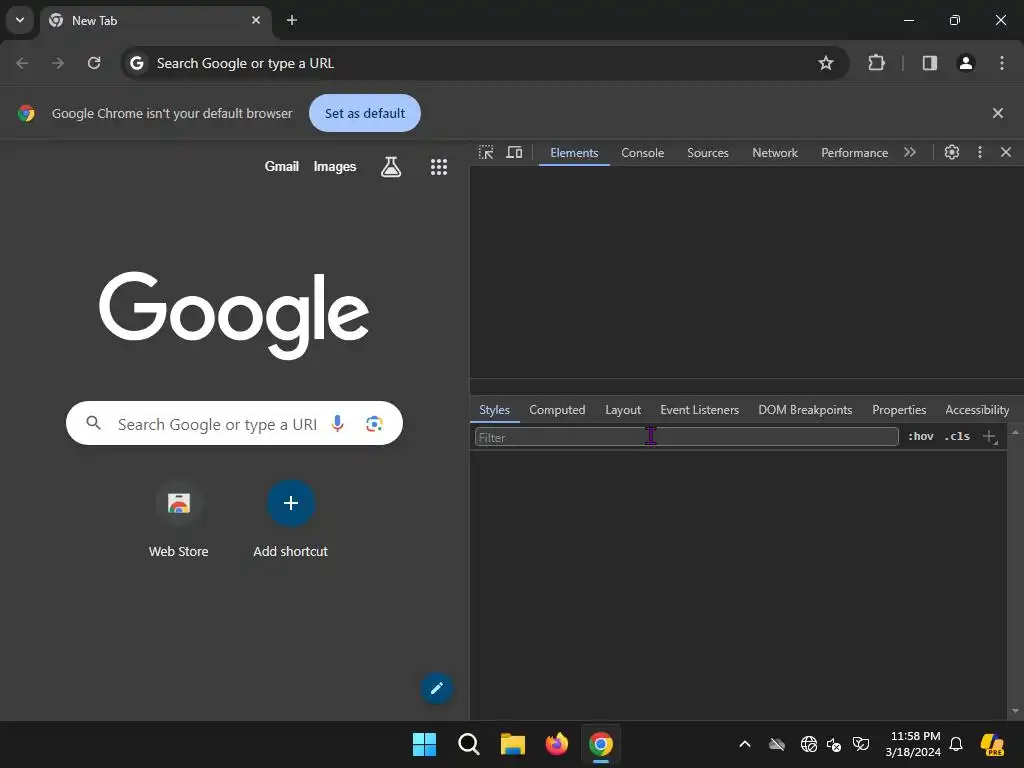Dismiss the default browser info bar
Viewport: 1024px width, 768px height.
[x=998, y=113]
